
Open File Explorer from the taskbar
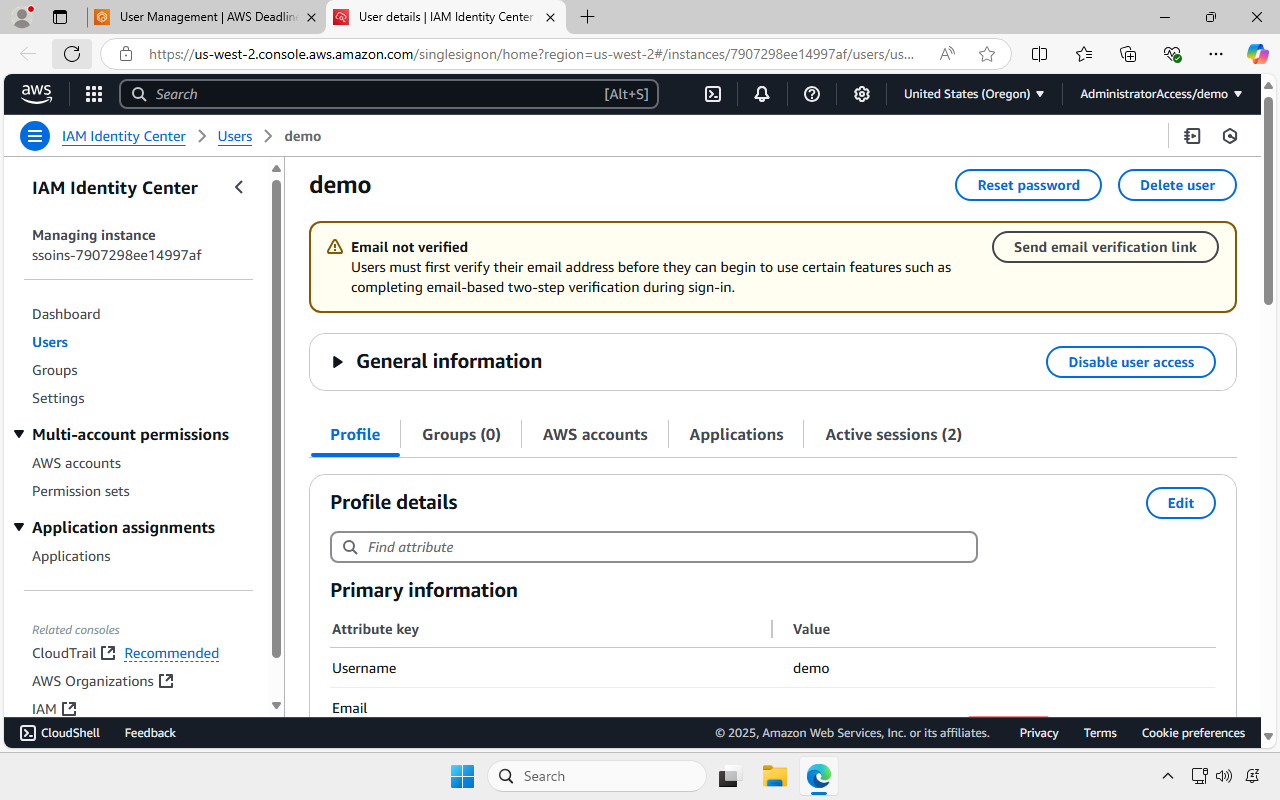[774, 776]
